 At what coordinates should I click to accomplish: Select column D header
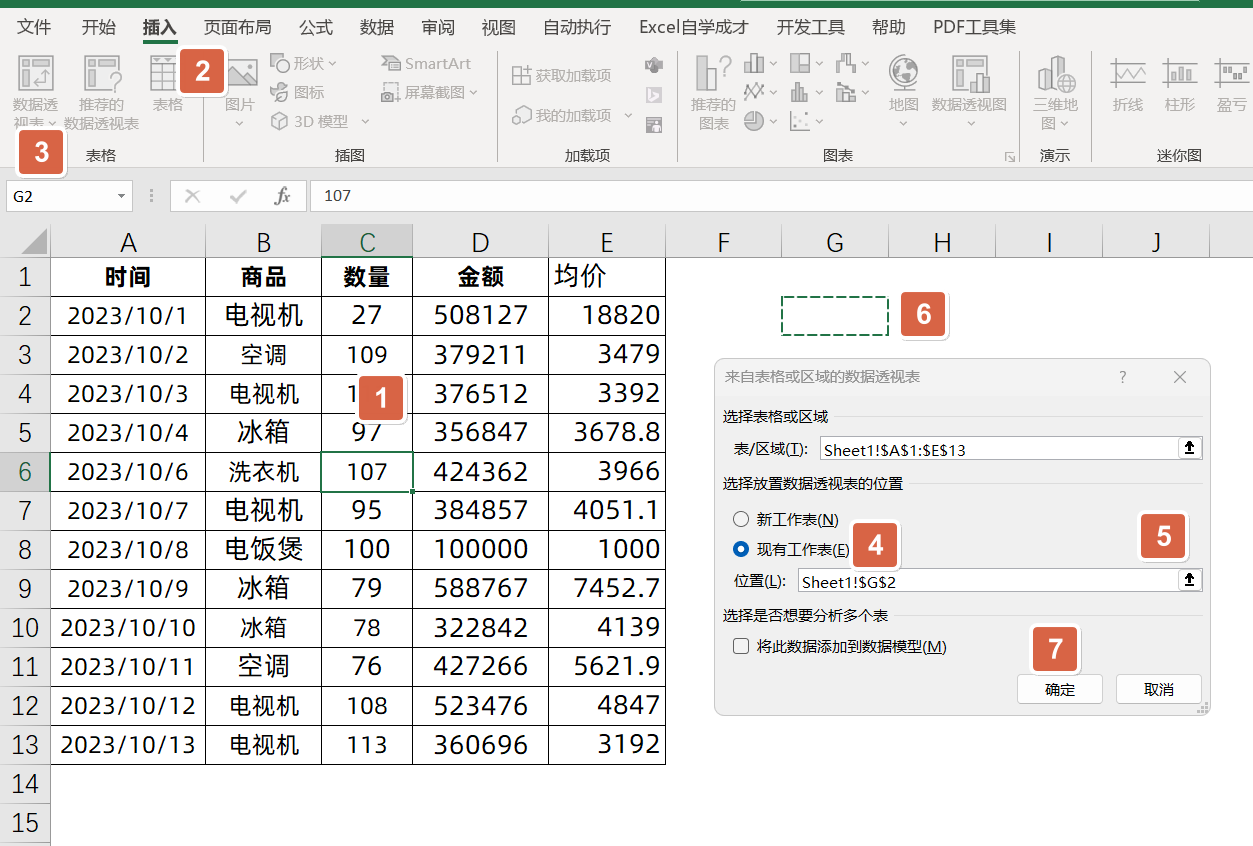480,242
